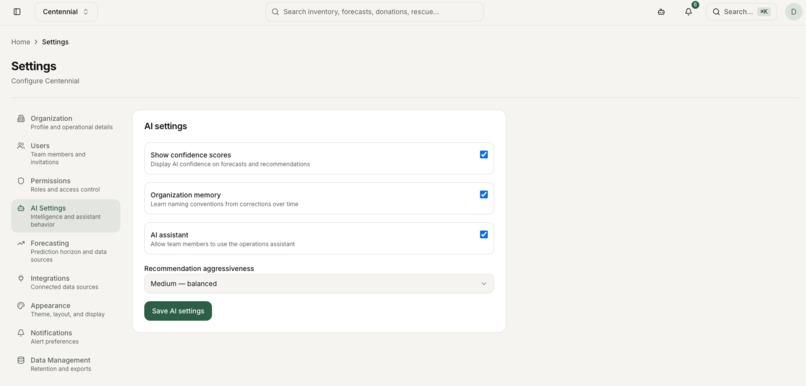The width and height of the screenshot is (806, 386).
Task: Click the Save AI settings button
Action: [x=178, y=311]
